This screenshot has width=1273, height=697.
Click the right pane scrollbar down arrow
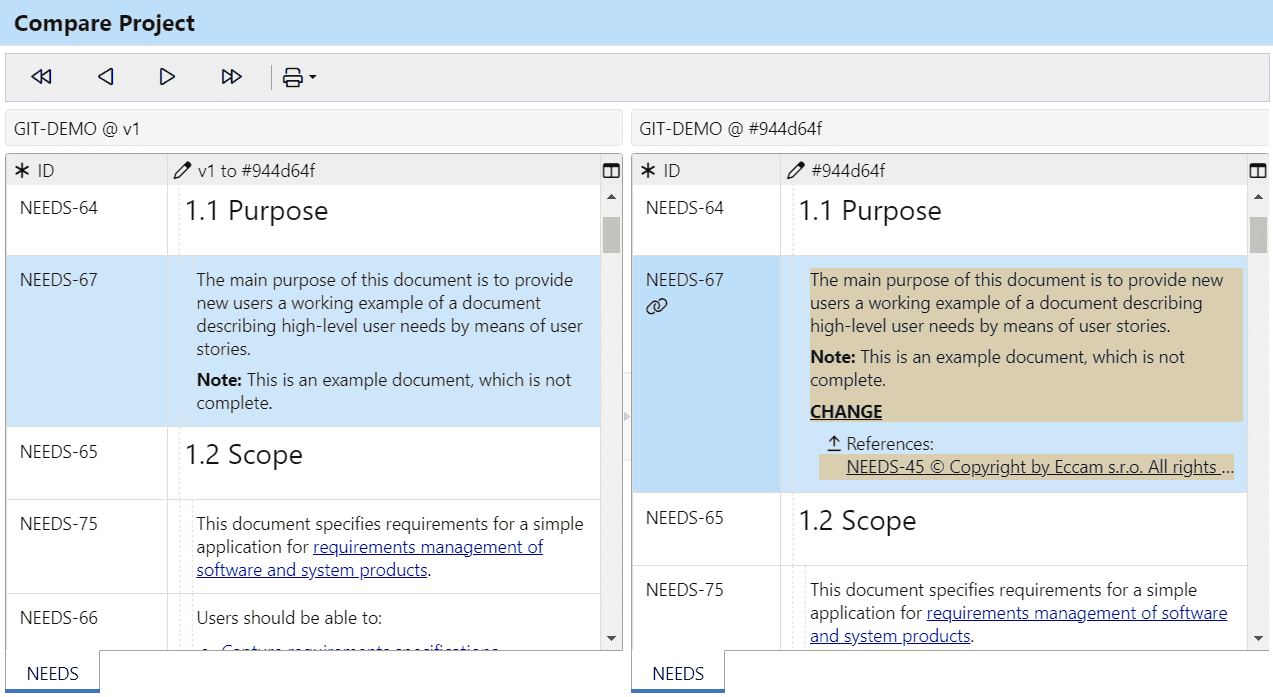[1258, 638]
